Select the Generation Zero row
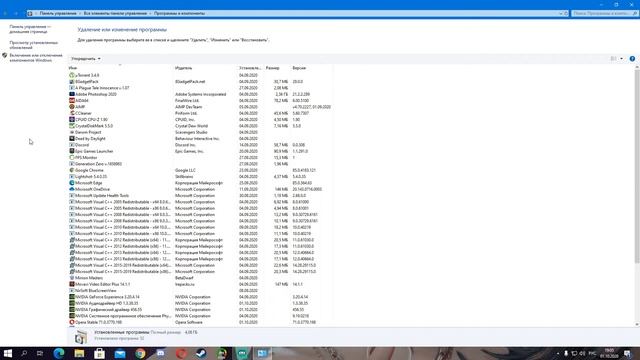Image resolution: width=640 pixels, height=360 pixels. [200, 164]
